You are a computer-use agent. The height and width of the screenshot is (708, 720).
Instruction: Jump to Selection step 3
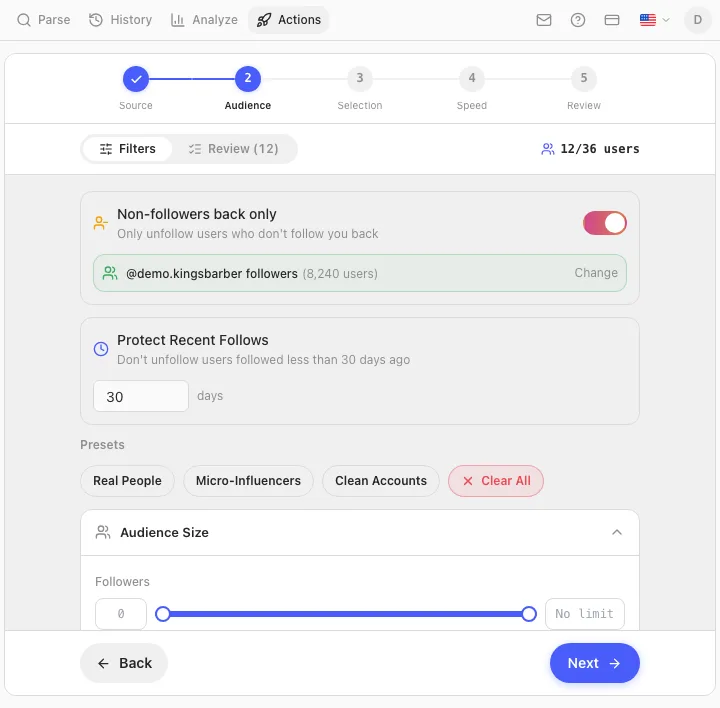pyautogui.click(x=360, y=79)
